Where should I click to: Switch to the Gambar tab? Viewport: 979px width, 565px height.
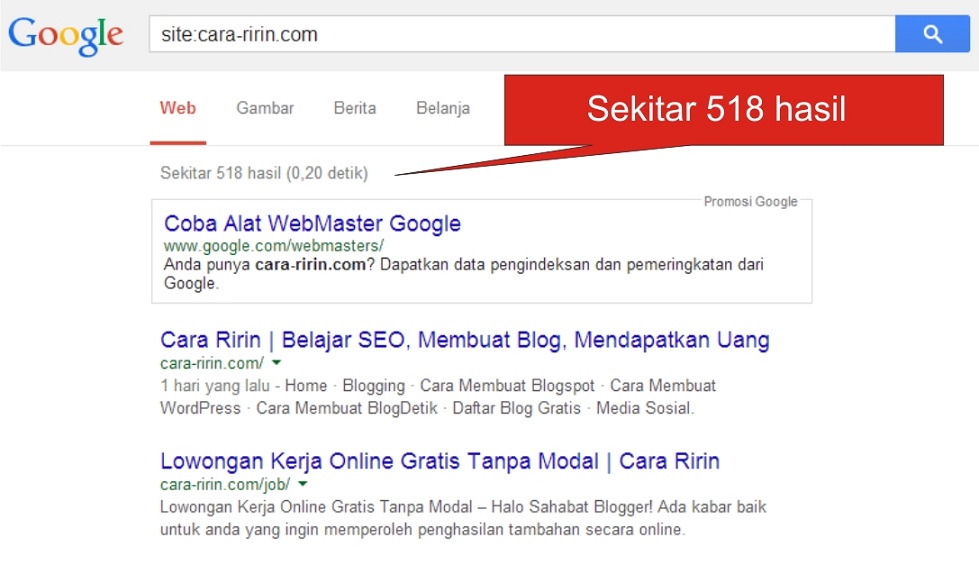click(265, 108)
